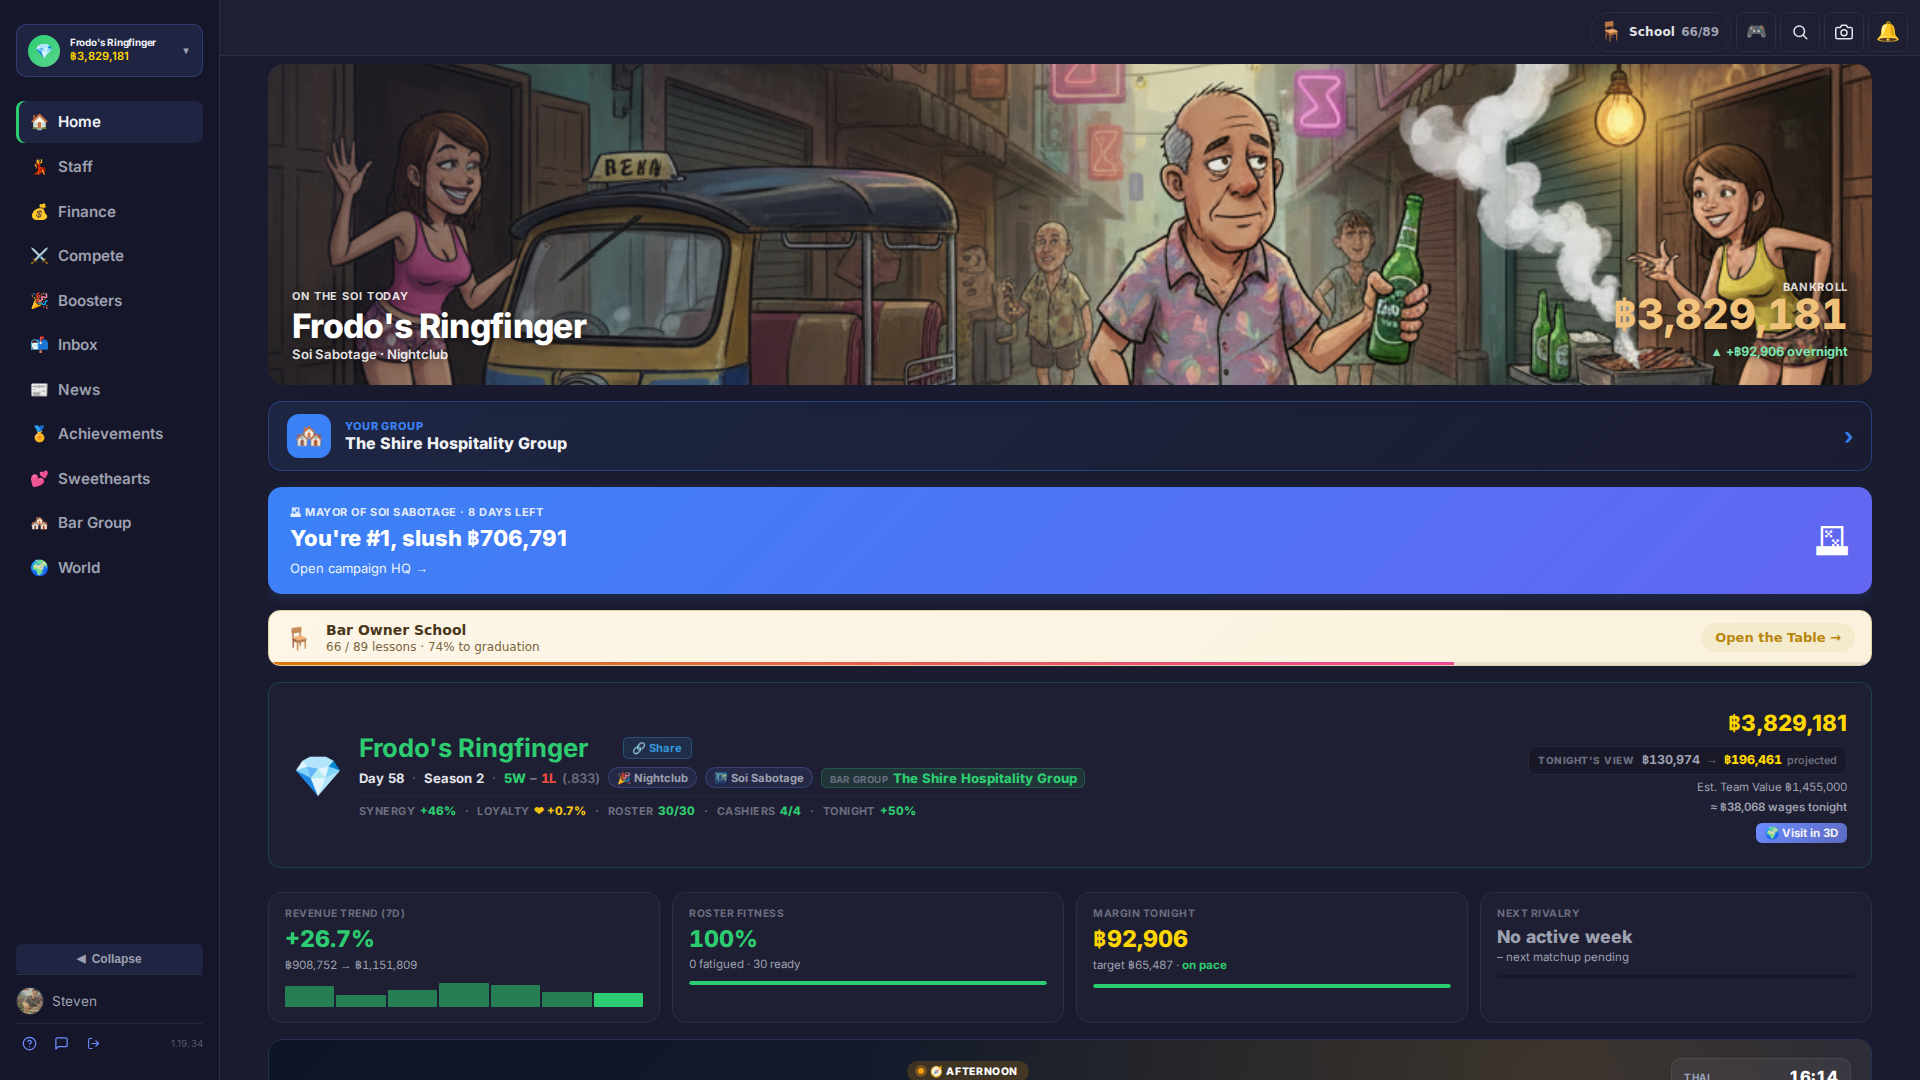Click the Home house icon
The height and width of the screenshot is (1080, 1920).
tap(39, 122)
